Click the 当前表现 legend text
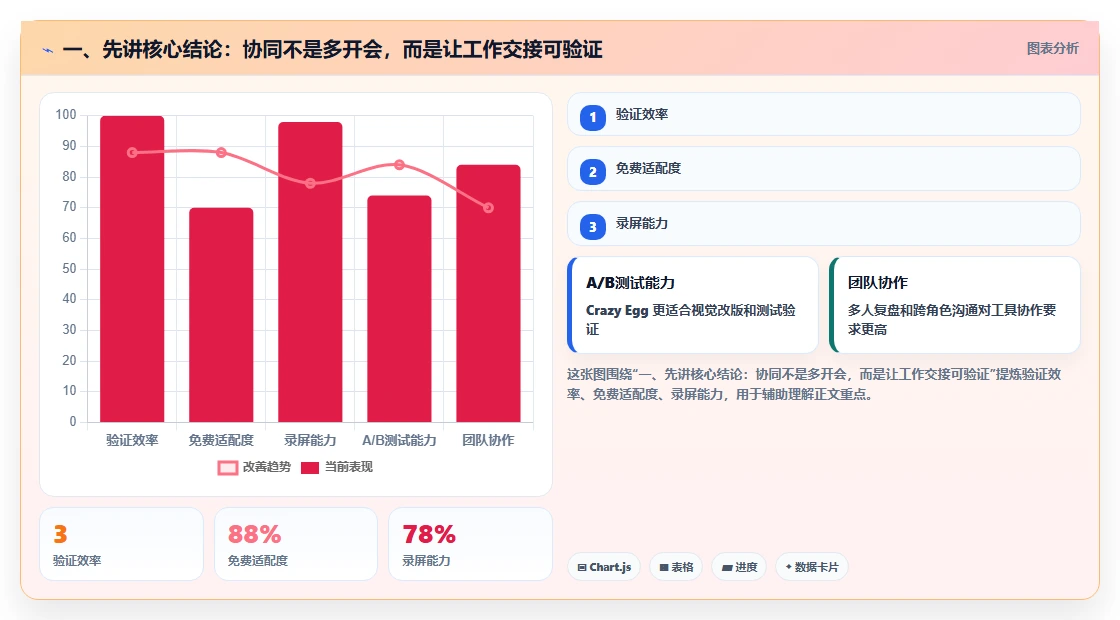The image size is (1120, 620). tap(349, 467)
